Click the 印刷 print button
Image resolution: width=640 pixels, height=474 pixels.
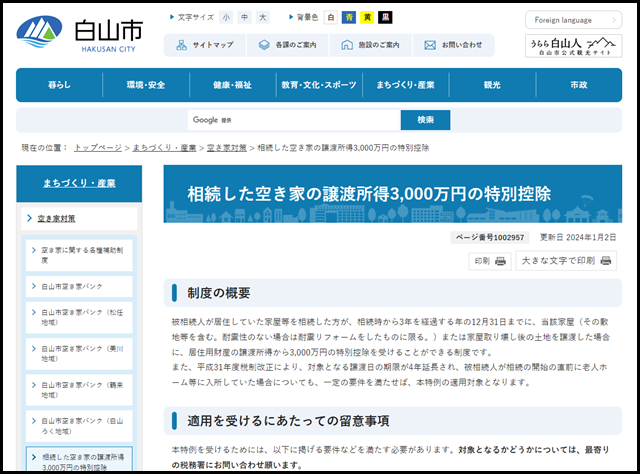490,261
